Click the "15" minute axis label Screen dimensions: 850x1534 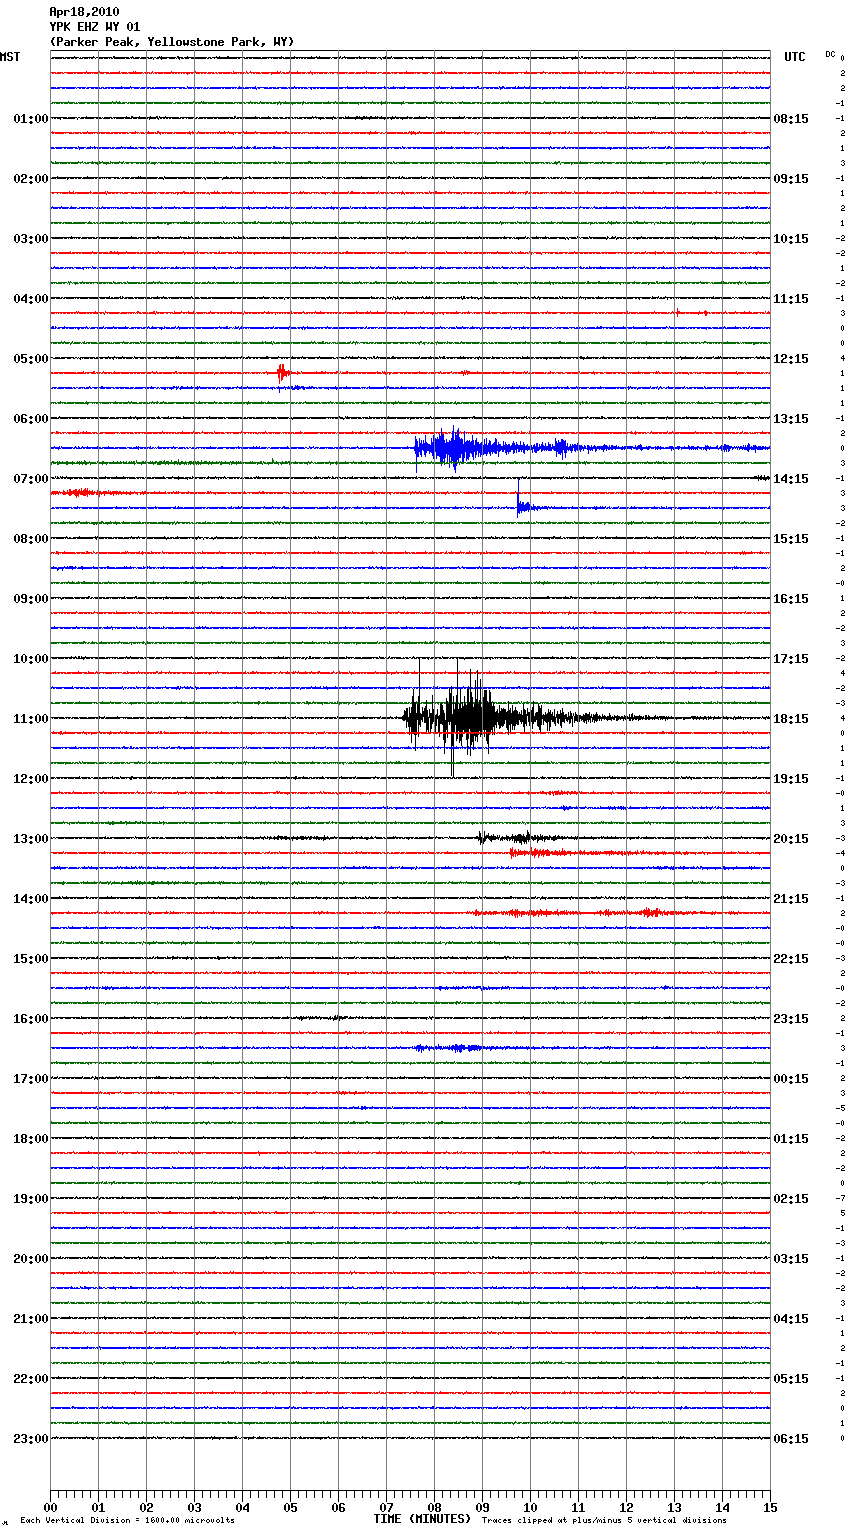click(770, 1507)
